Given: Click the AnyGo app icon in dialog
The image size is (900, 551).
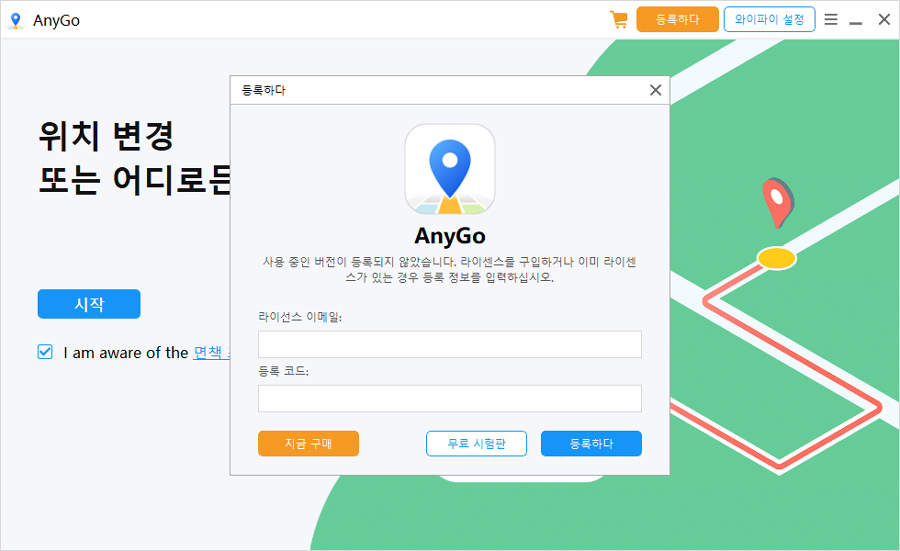Looking at the screenshot, I should coord(450,169).
